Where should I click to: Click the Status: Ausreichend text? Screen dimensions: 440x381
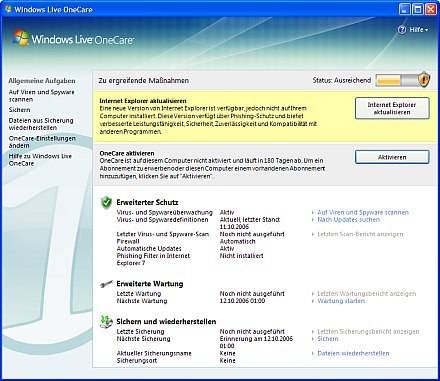click(x=342, y=80)
